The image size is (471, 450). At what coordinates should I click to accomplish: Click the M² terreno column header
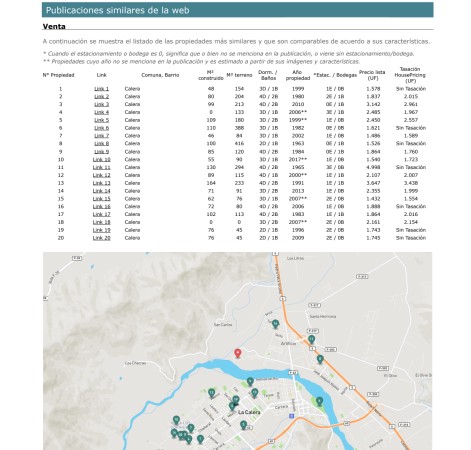point(239,75)
